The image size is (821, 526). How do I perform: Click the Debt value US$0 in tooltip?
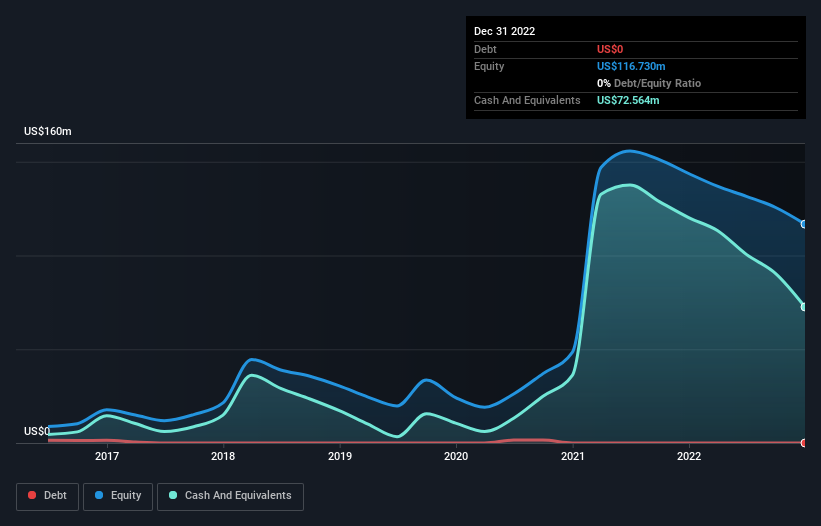pos(610,49)
